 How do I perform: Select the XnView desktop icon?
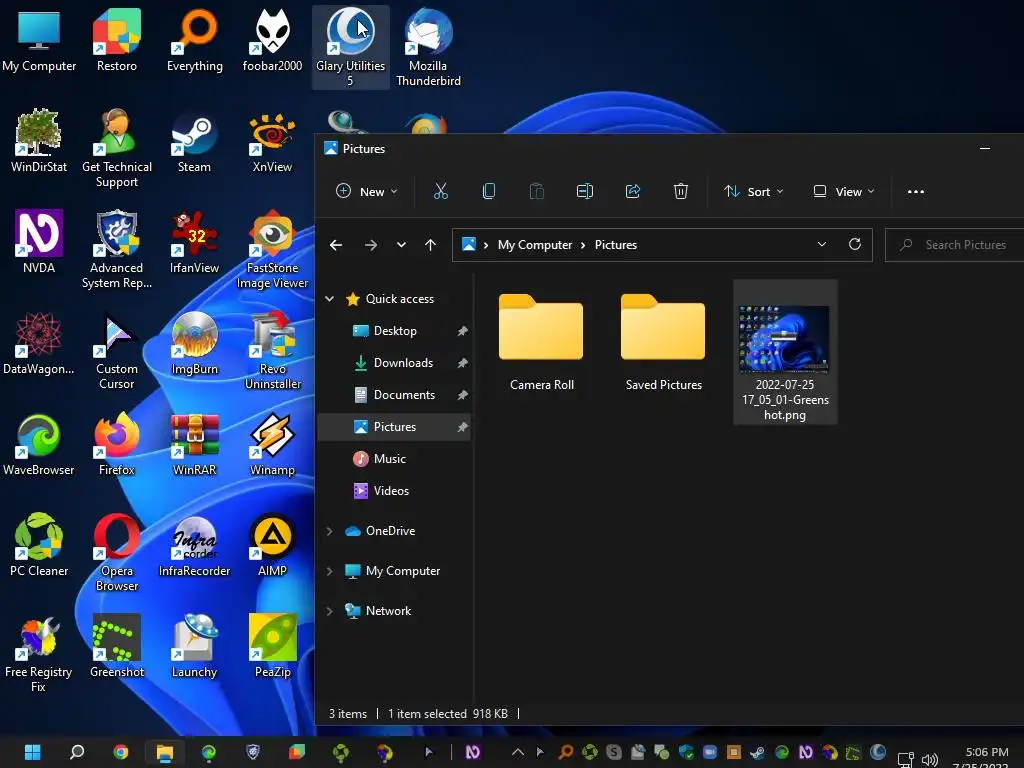[272, 142]
